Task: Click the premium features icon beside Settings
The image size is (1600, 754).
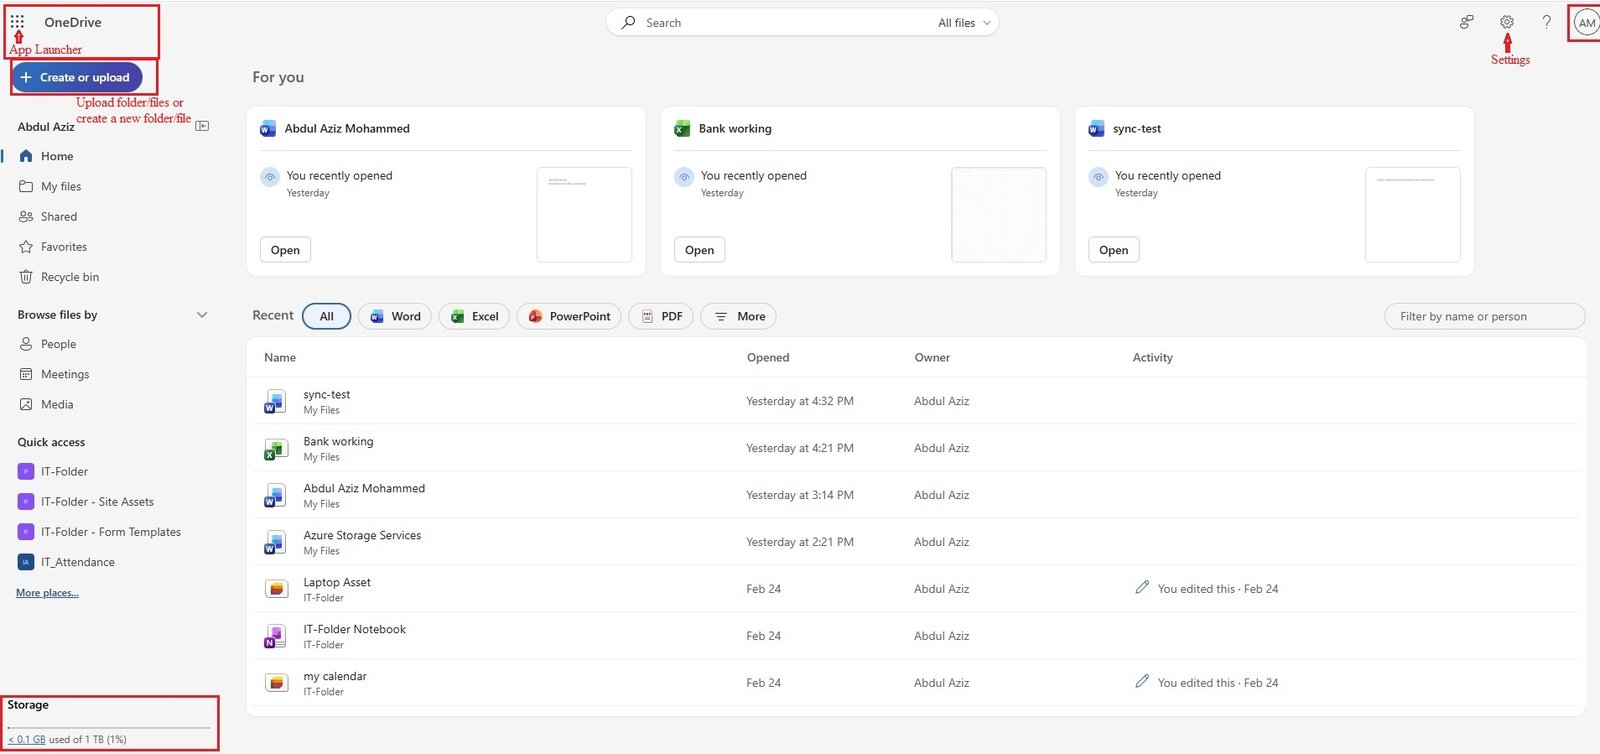Action: 1467,22
